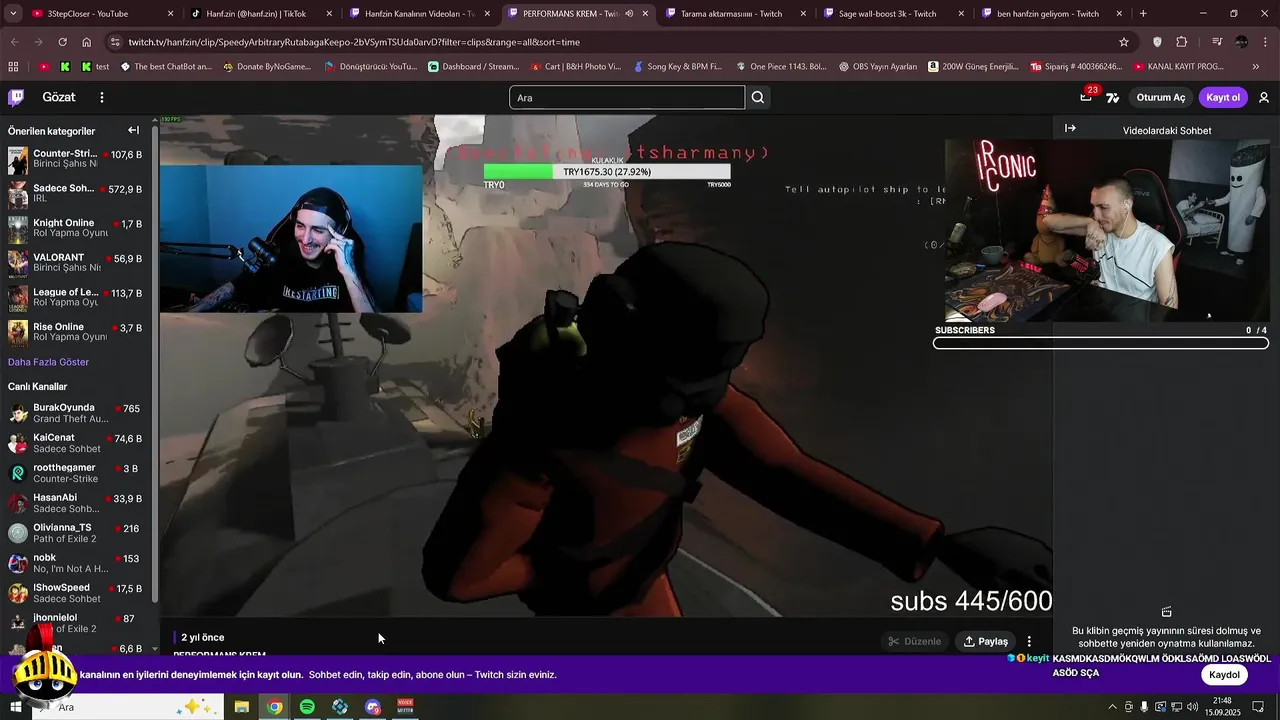This screenshot has height=720, width=1280.
Task: Open the clip's more options three-dot menu
Action: (x=1029, y=641)
